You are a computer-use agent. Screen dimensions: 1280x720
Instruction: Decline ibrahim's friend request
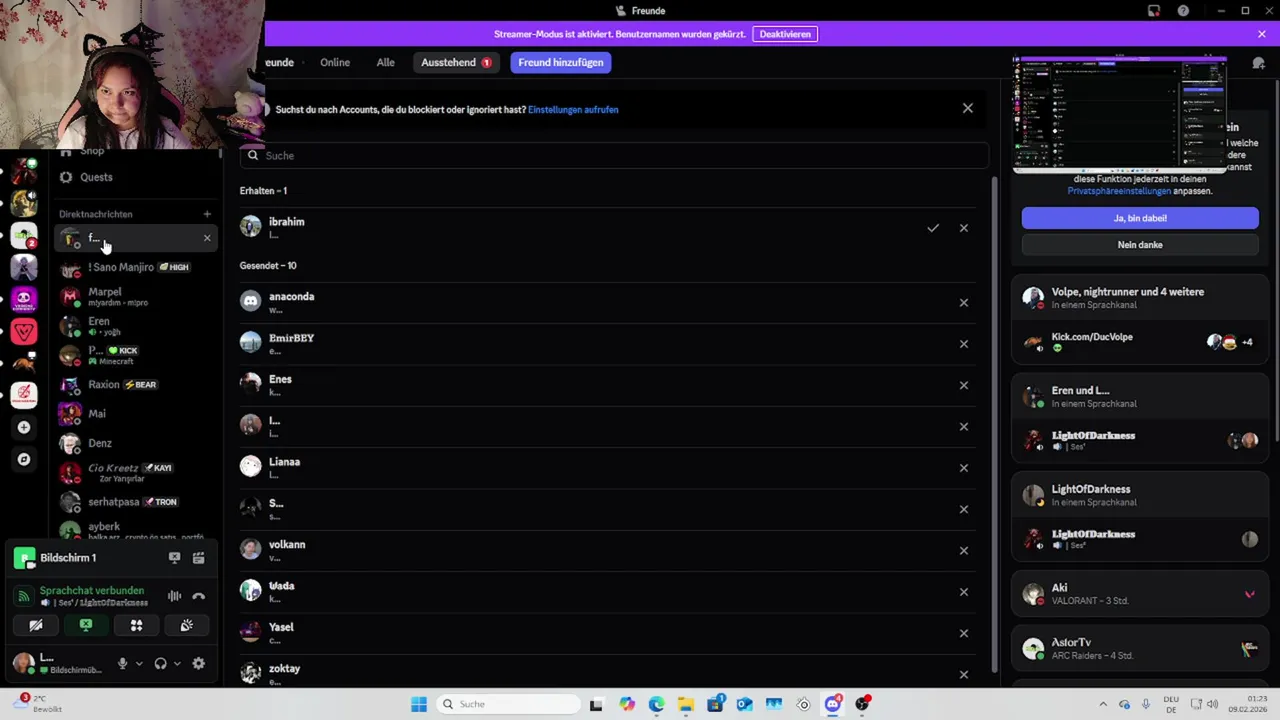coord(964,228)
